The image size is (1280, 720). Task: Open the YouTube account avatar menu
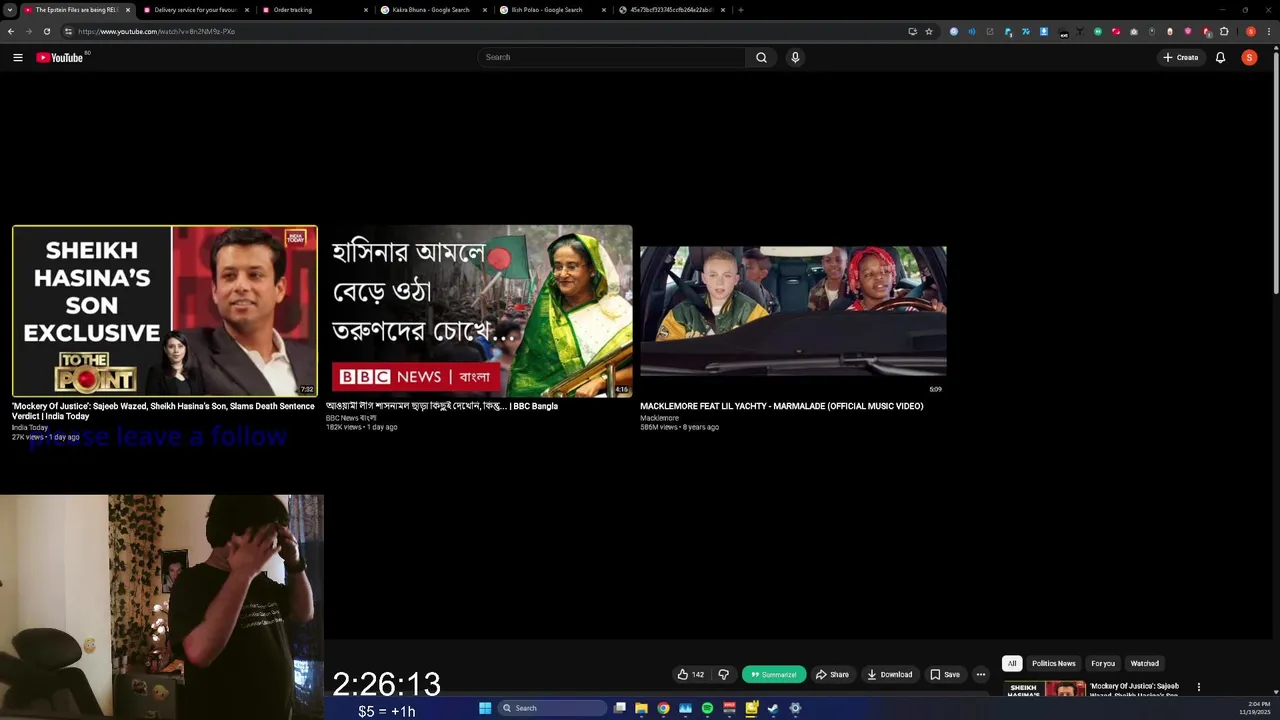pos(1249,57)
